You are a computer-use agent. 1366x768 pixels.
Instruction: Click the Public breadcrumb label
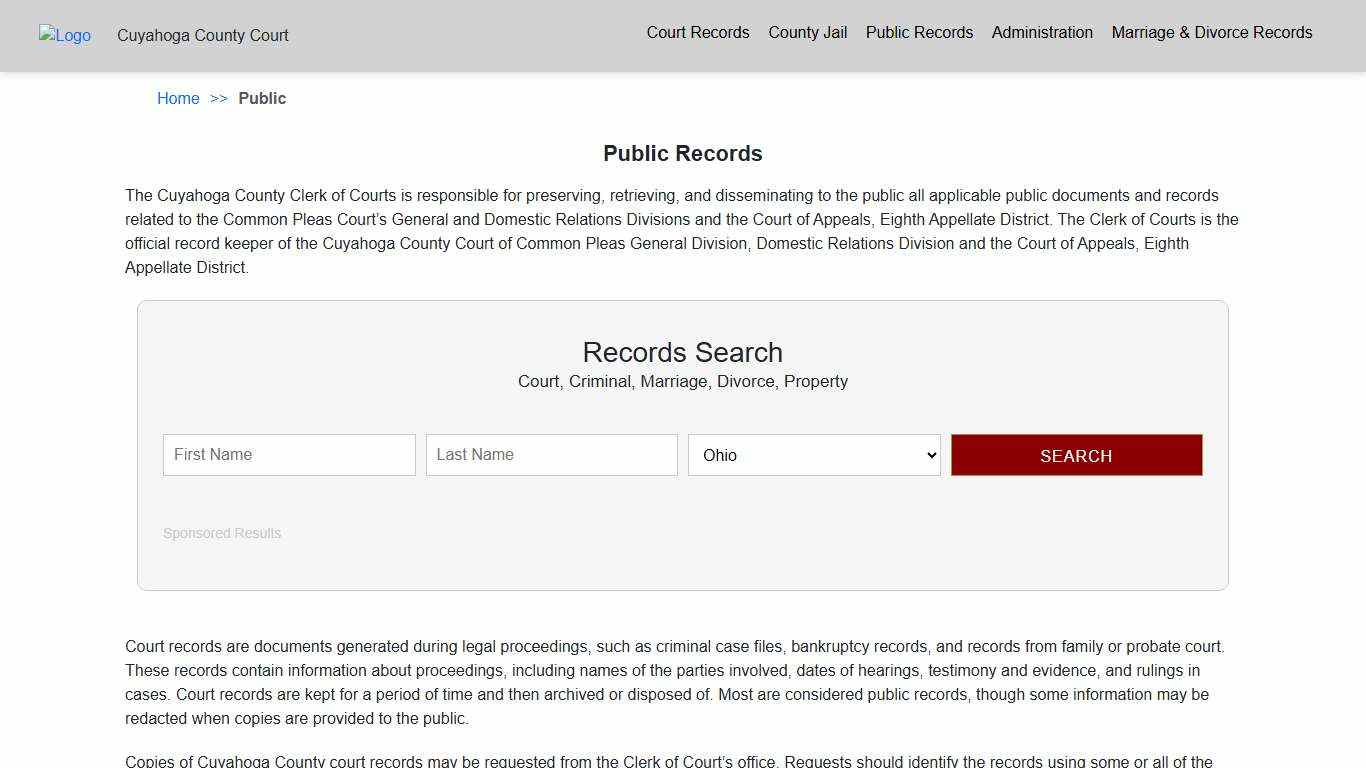(x=262, y=98)
